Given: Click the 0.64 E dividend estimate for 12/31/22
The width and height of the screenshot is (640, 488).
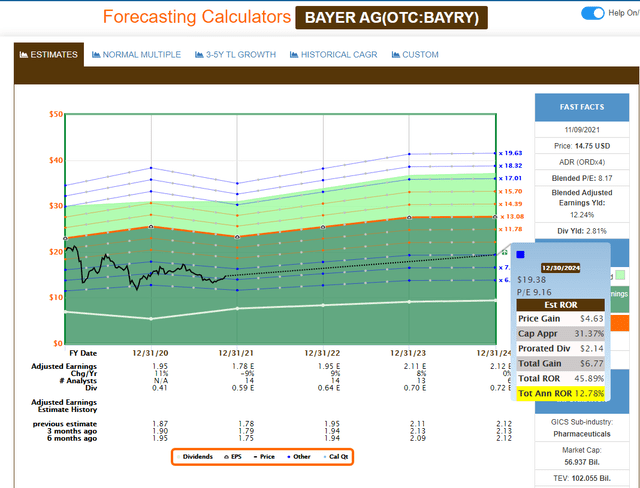Looking at the screenshot, I should [x=329, y=388].
